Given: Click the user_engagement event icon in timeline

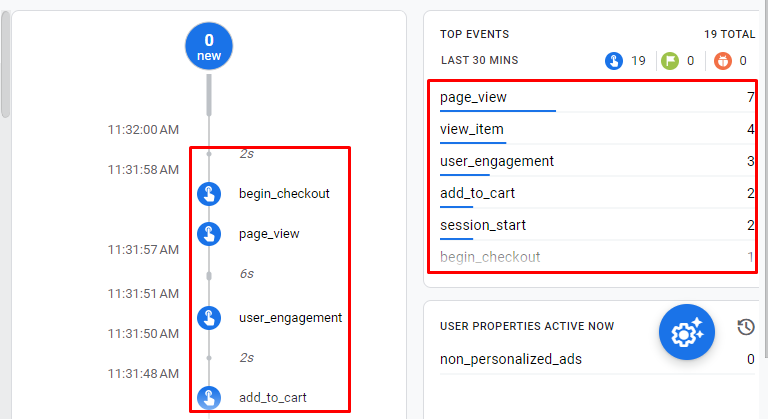Looking at the screenshot, I should pos(209,318).
